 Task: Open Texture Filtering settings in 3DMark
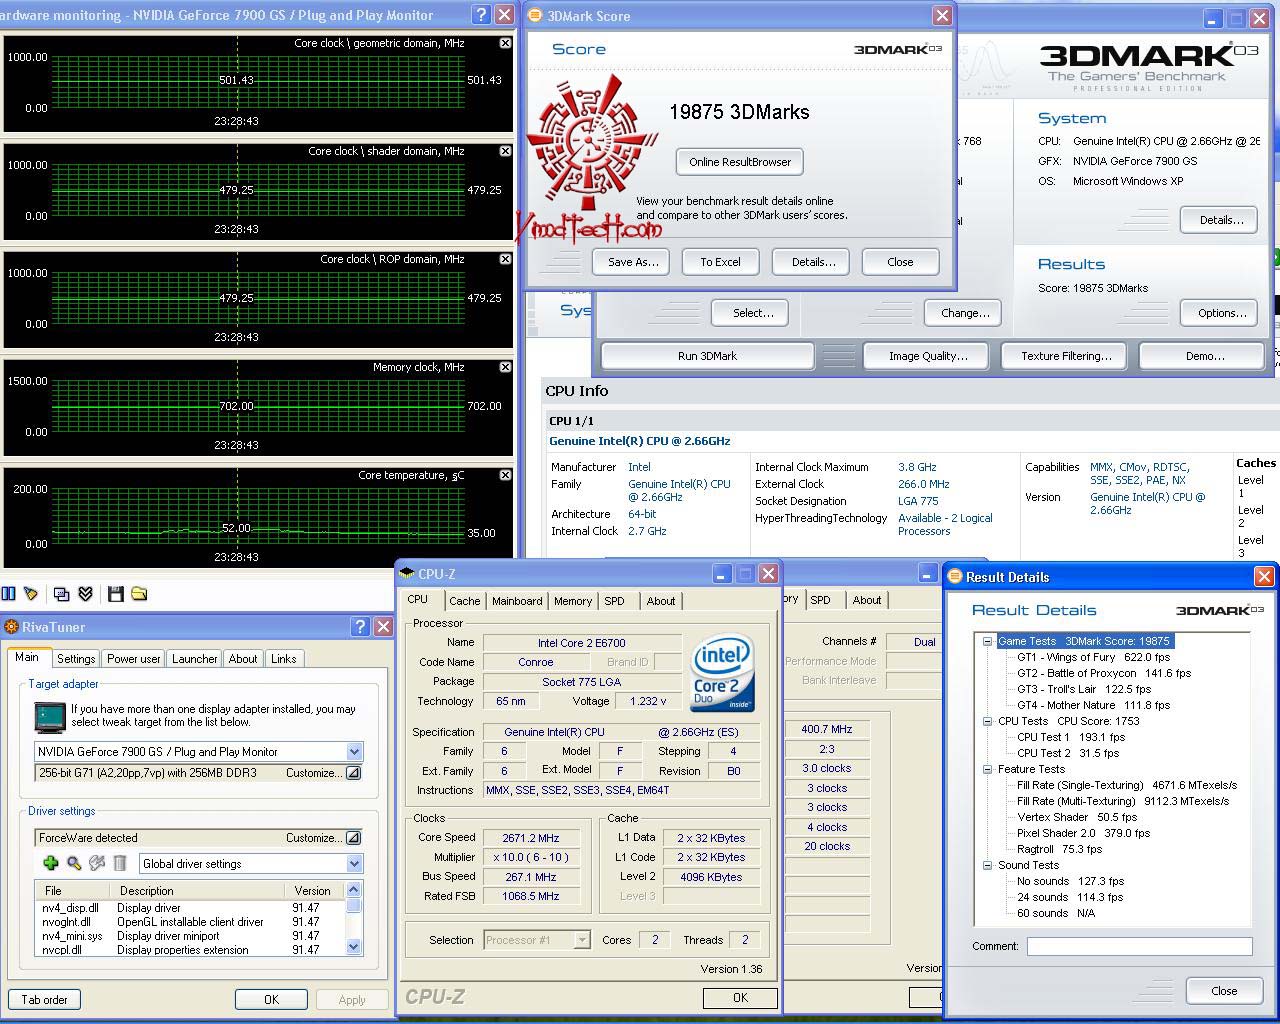[x=1066, y=356]
